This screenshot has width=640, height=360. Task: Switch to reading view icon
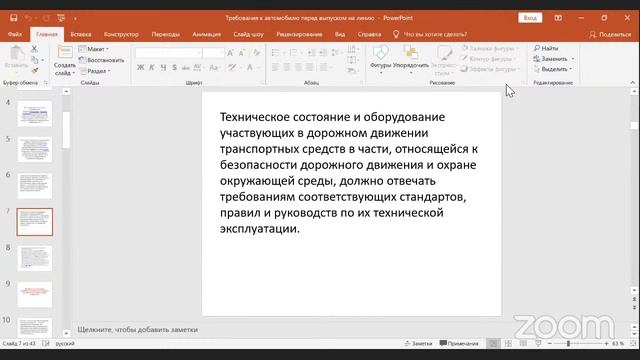coord(523,344)
